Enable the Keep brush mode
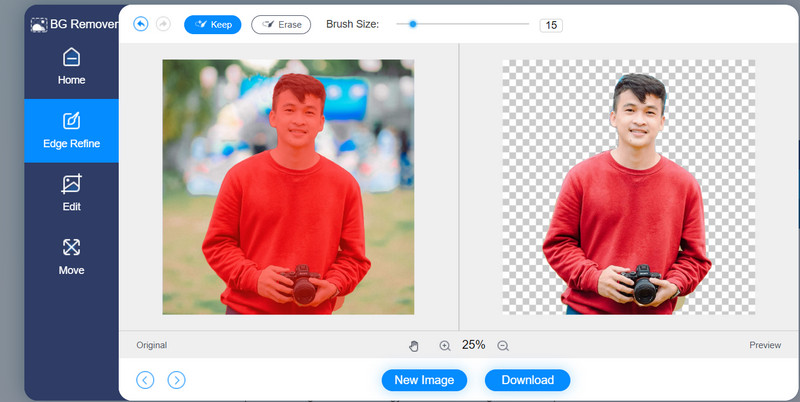This screenshot has height=402, width=800. [x=213, y=24]
